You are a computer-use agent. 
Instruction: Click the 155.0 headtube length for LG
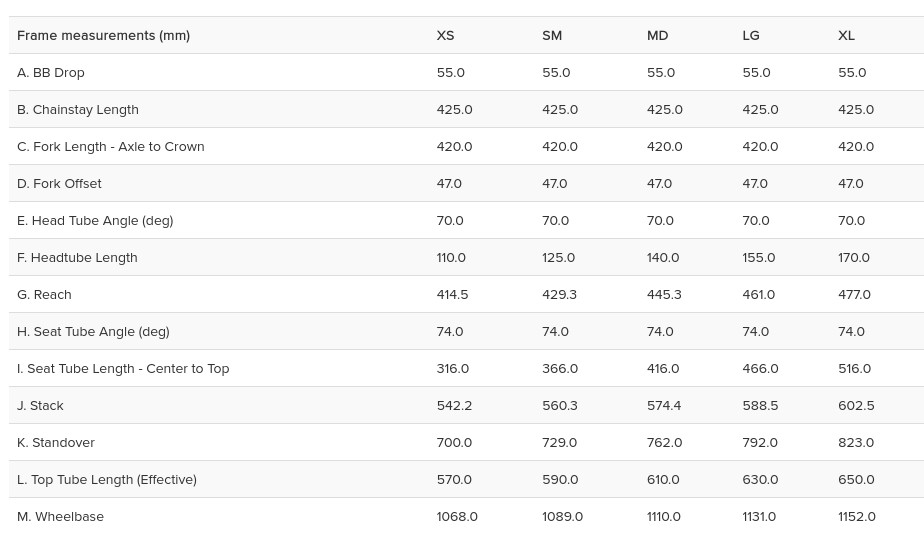(759, 257)
